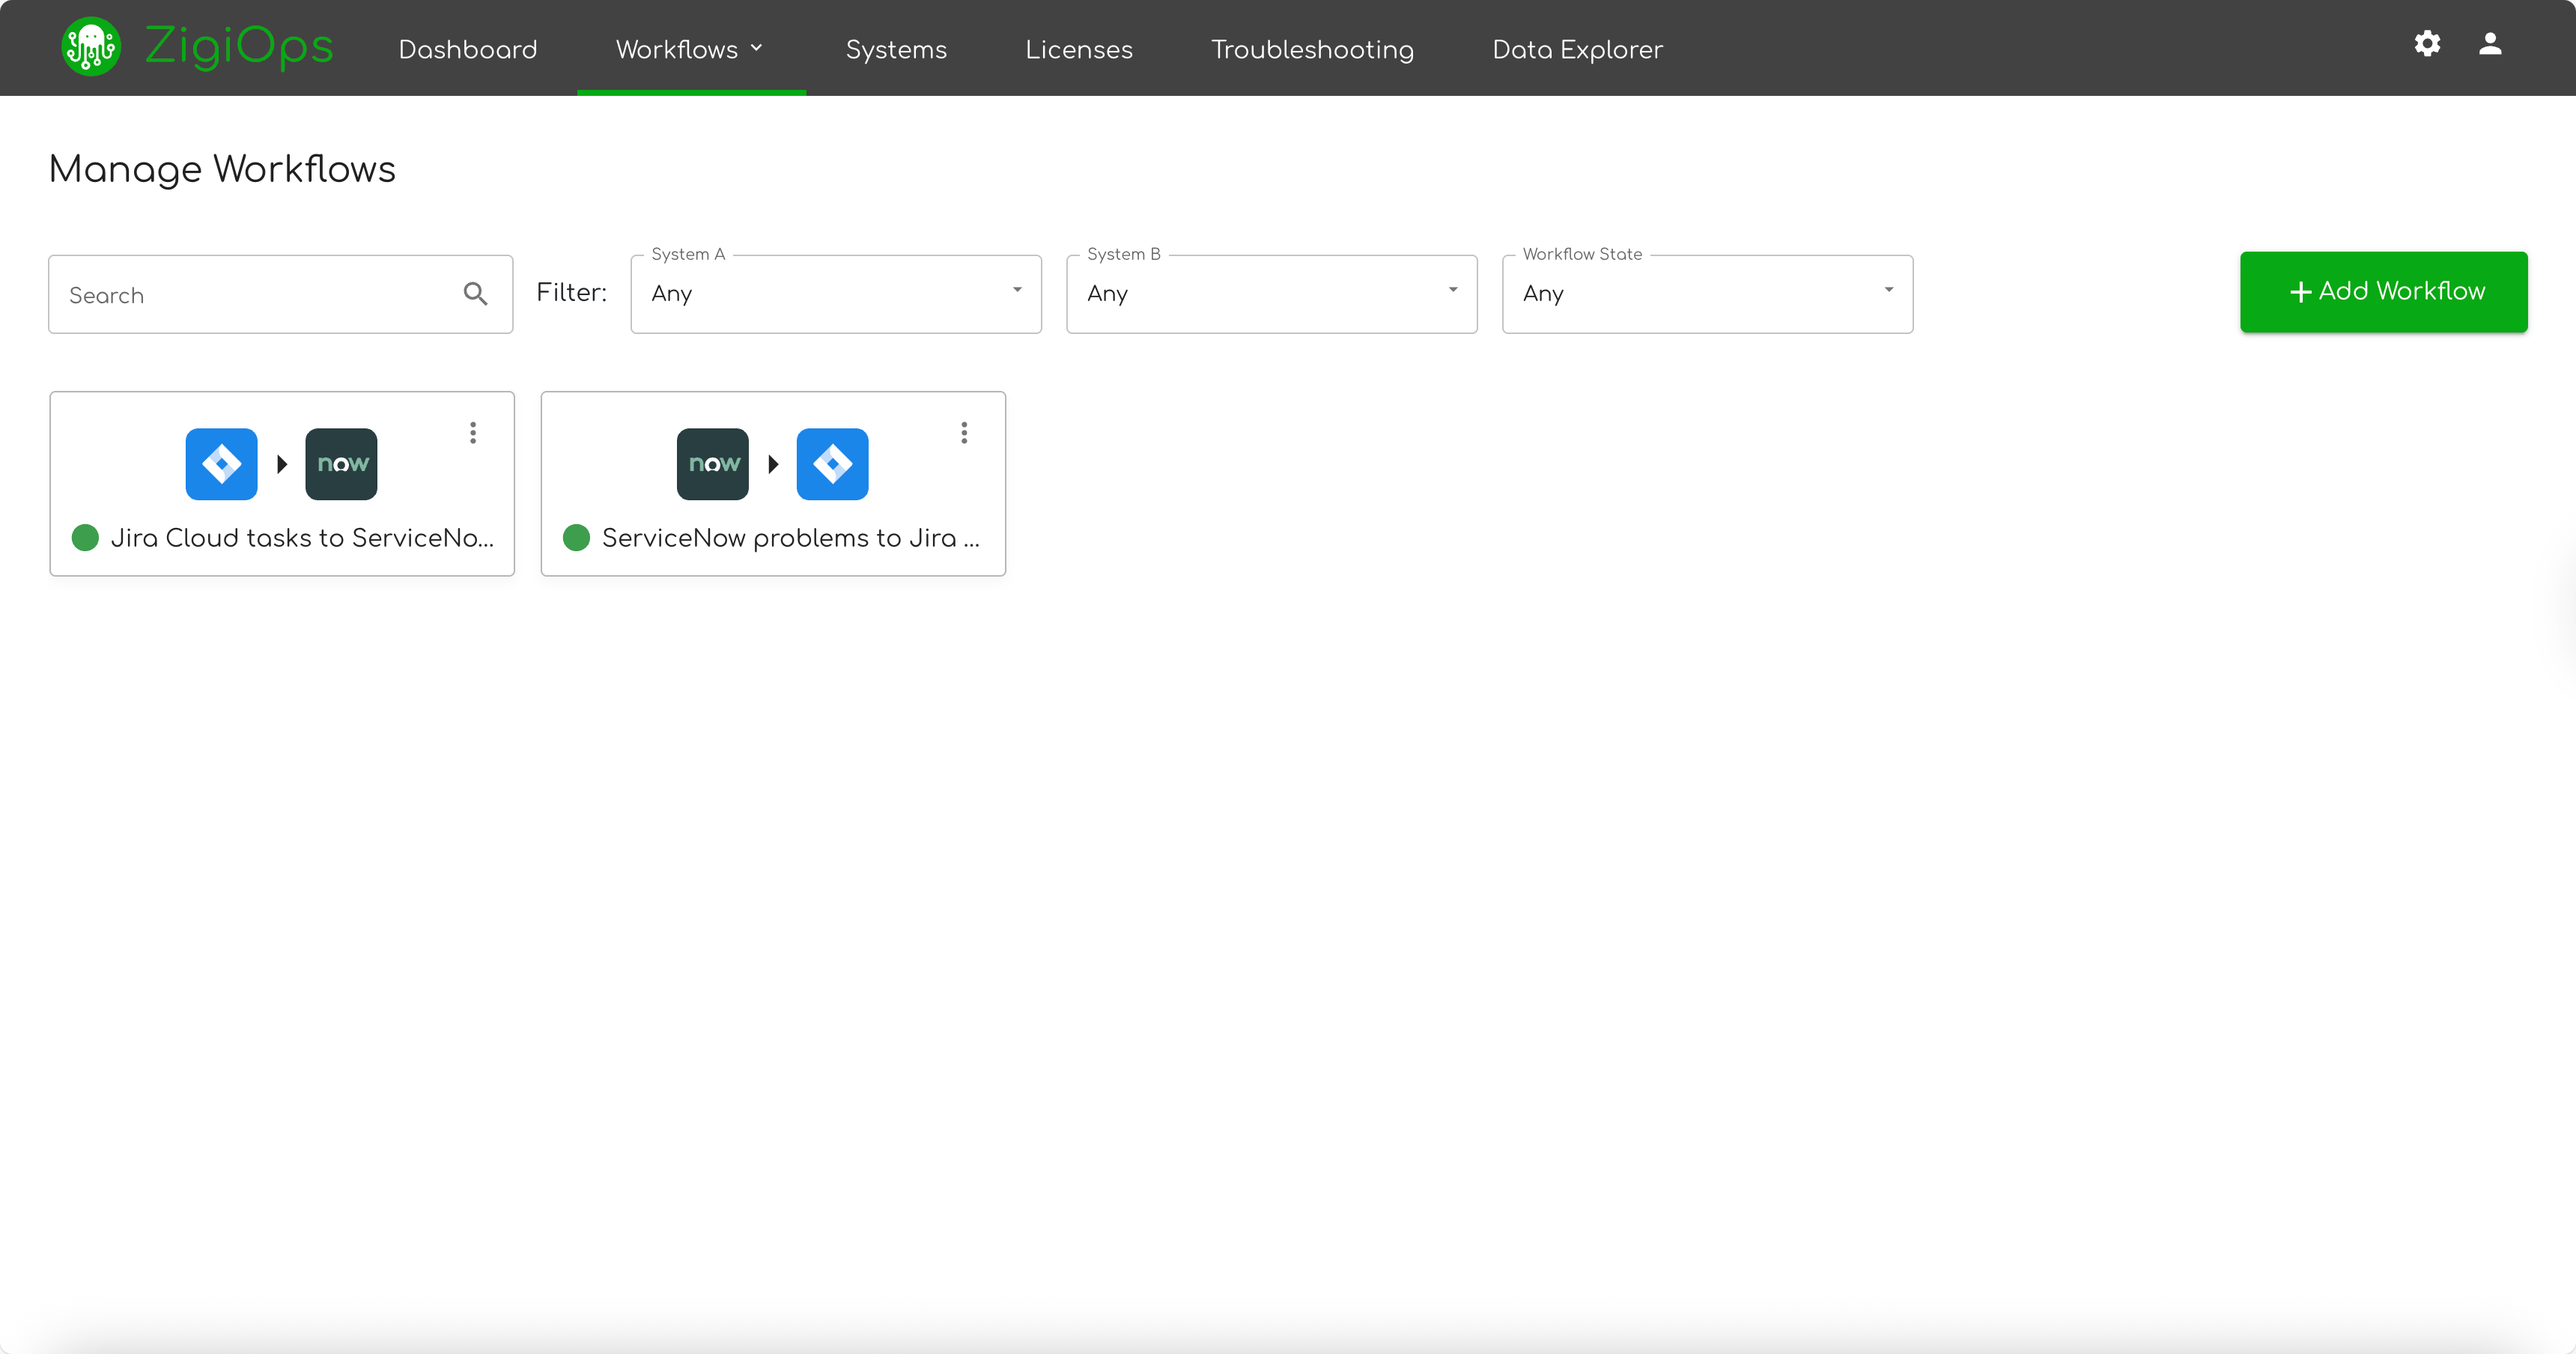Open settings via the gear icon
This screenshot has height=1354, width=2576.
tap(2427, 43)
